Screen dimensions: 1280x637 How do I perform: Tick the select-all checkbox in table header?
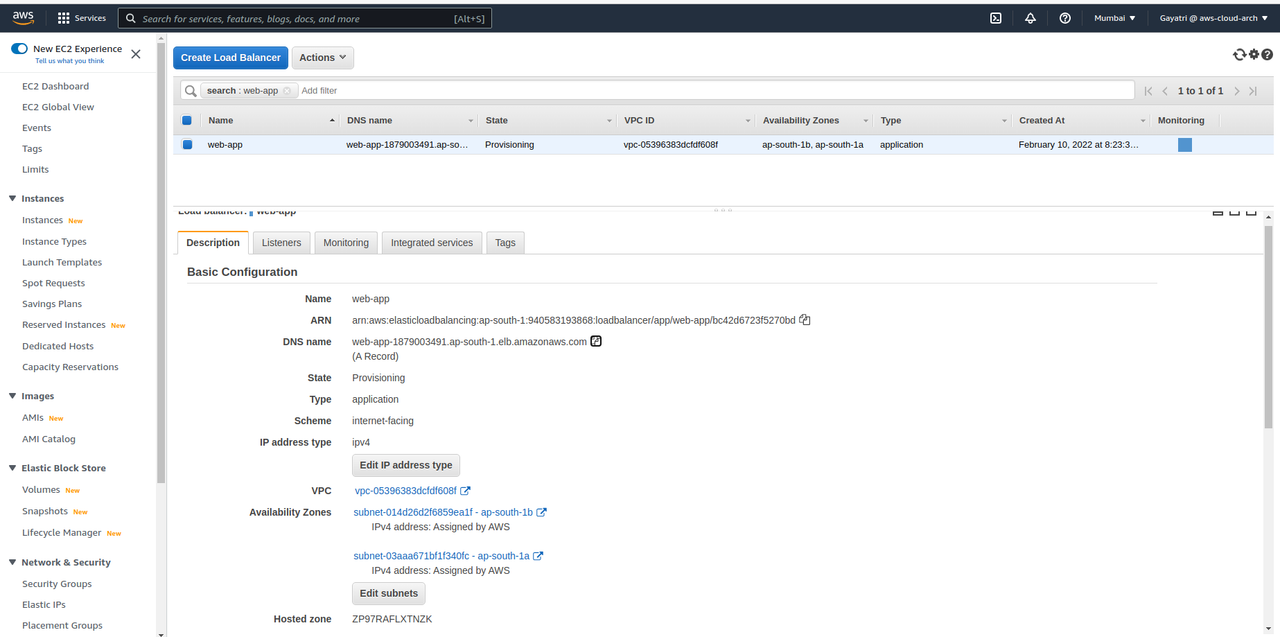point(186,120)
